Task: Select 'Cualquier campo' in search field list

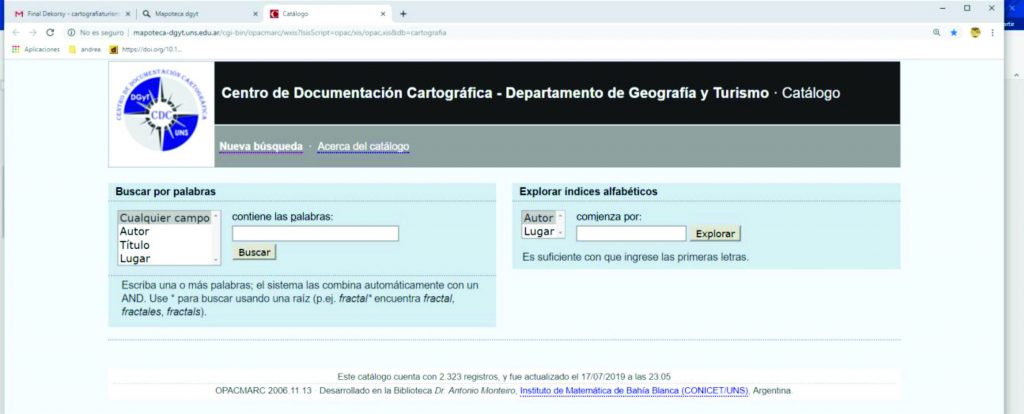Action: [165, 218]
